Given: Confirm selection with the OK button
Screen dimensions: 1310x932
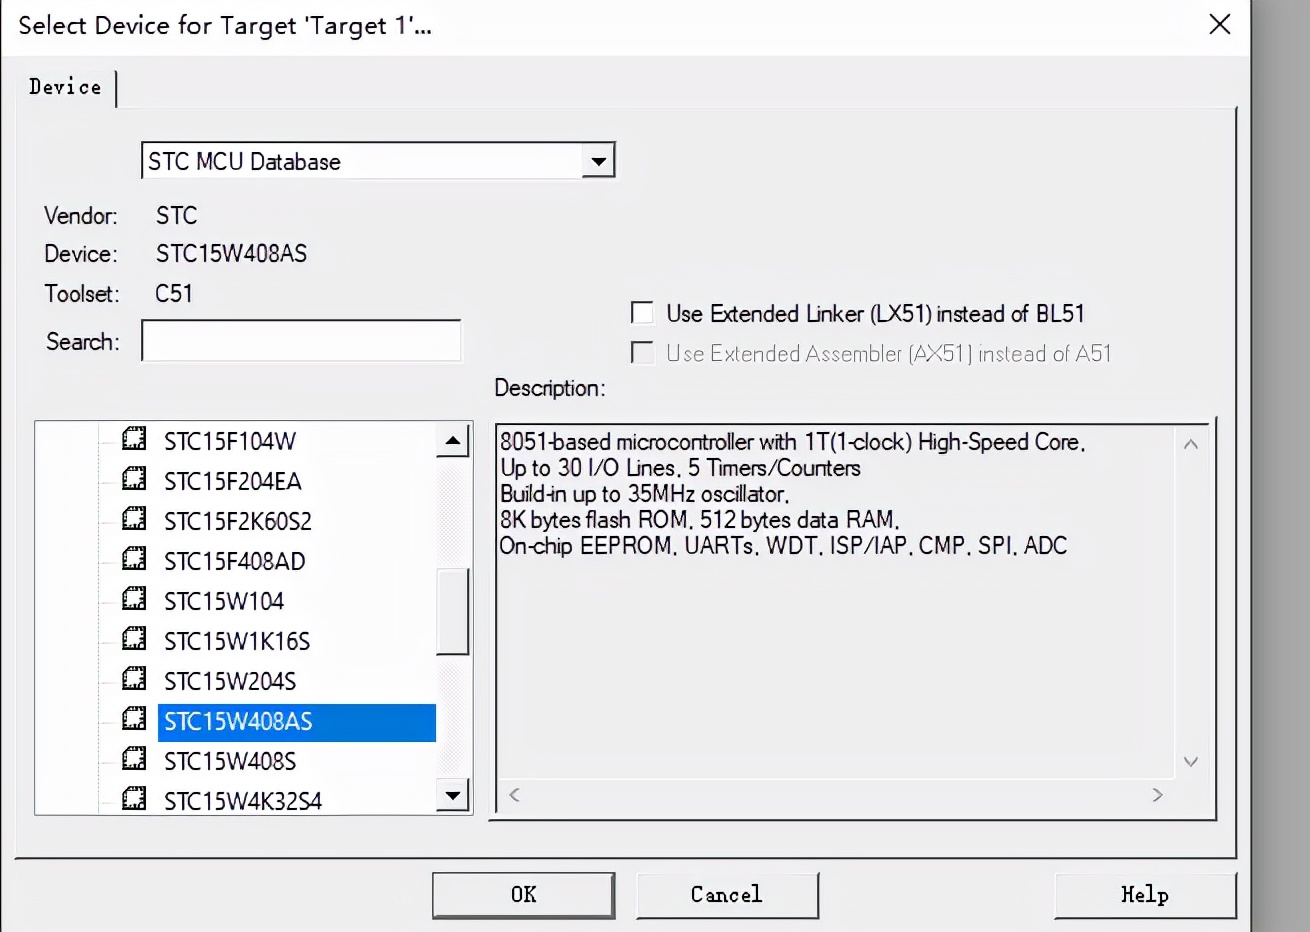Looking at the screenshot, I should click(x=523, y=895).
